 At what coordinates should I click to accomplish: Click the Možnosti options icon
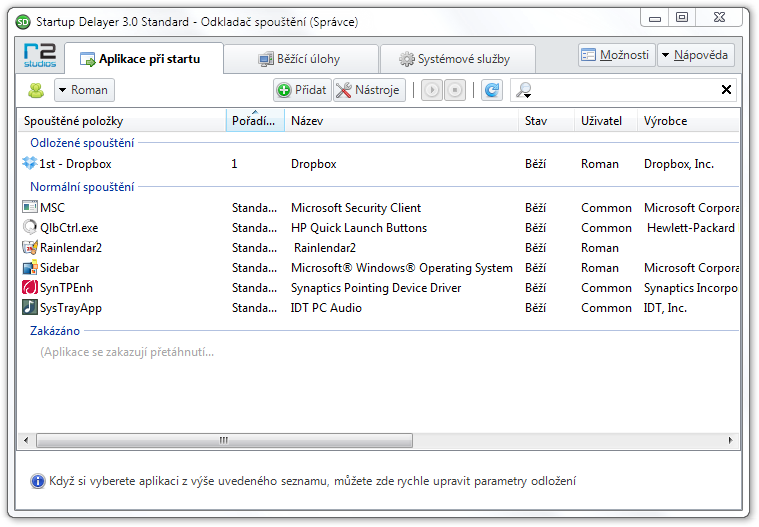(x=588, y=55)
